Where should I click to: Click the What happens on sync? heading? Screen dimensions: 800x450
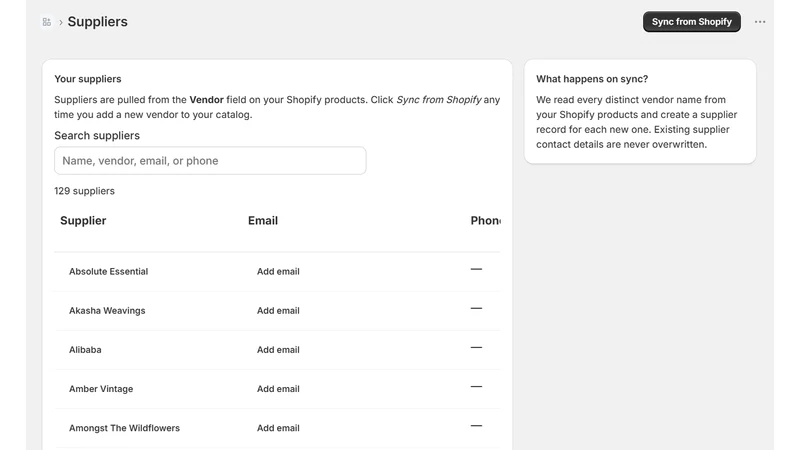[x=592, y=79]
